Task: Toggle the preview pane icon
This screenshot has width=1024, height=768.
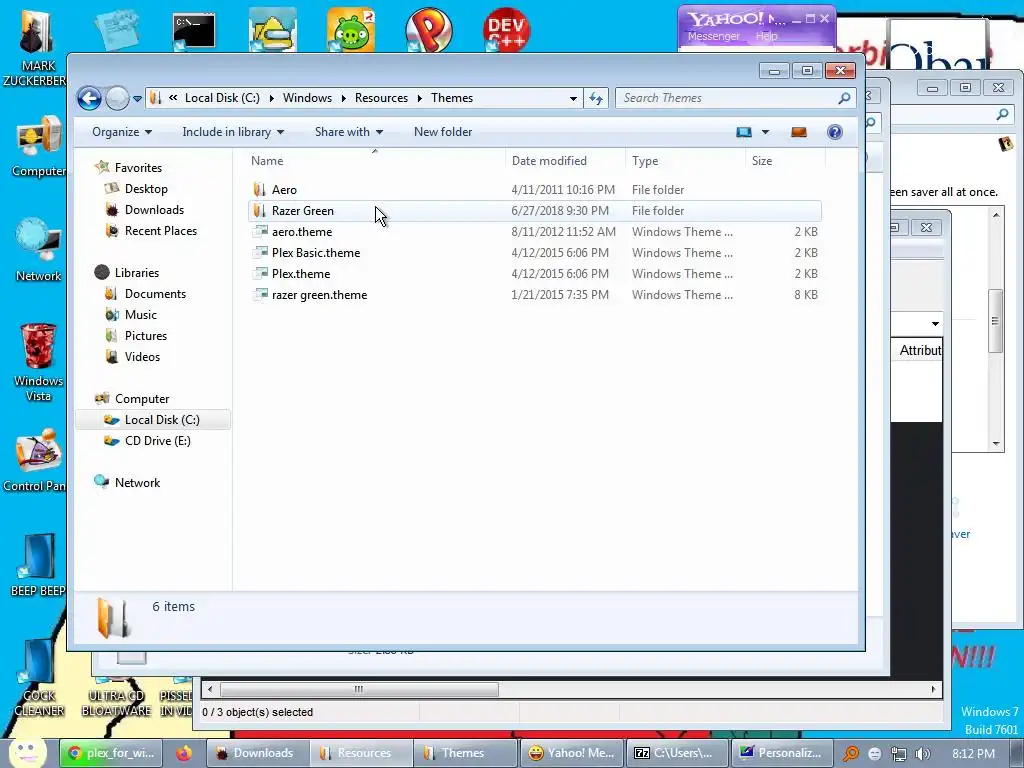Action: point(799,133)
